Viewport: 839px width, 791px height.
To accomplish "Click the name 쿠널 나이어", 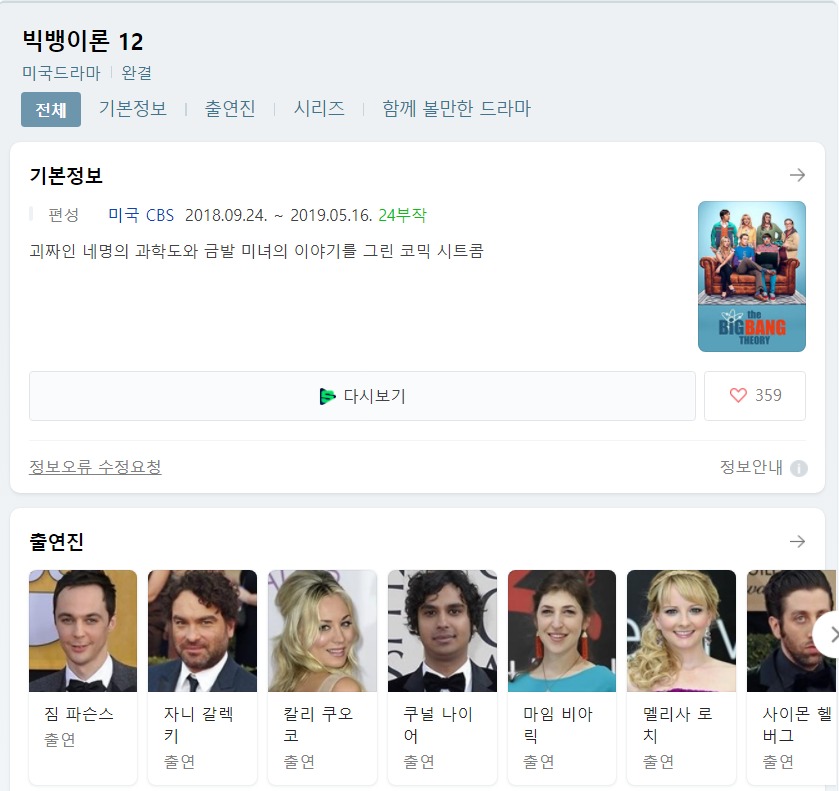I will pos(438,725).
